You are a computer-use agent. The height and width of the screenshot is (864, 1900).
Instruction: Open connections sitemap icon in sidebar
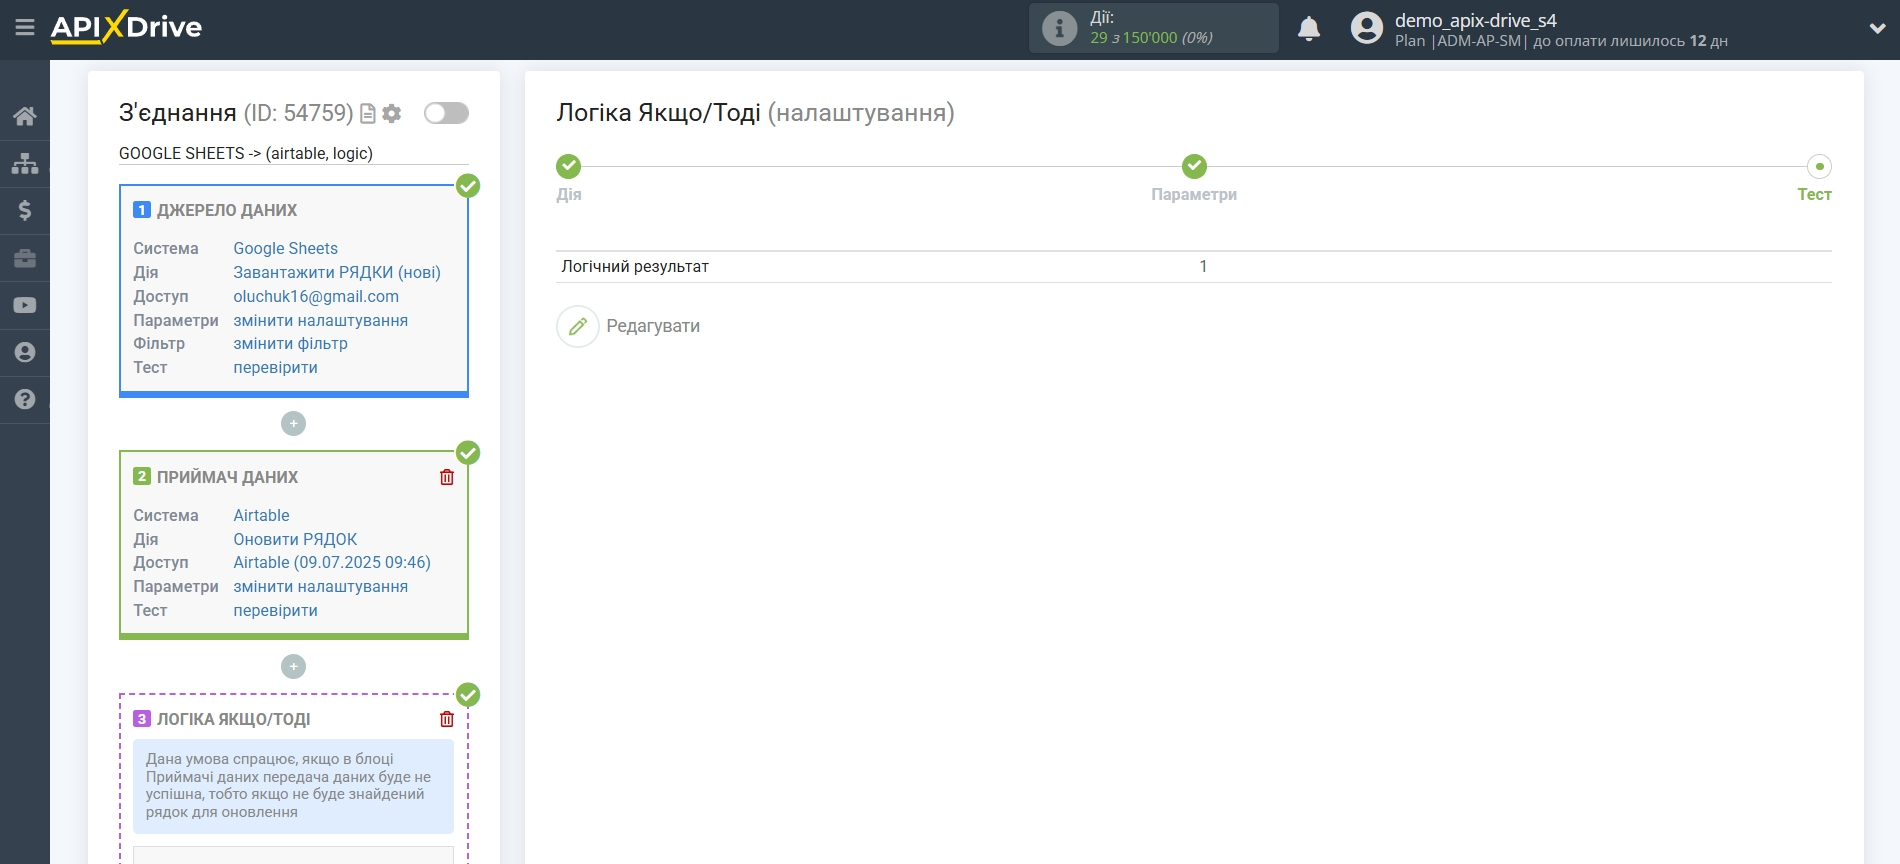pos(25,163)
